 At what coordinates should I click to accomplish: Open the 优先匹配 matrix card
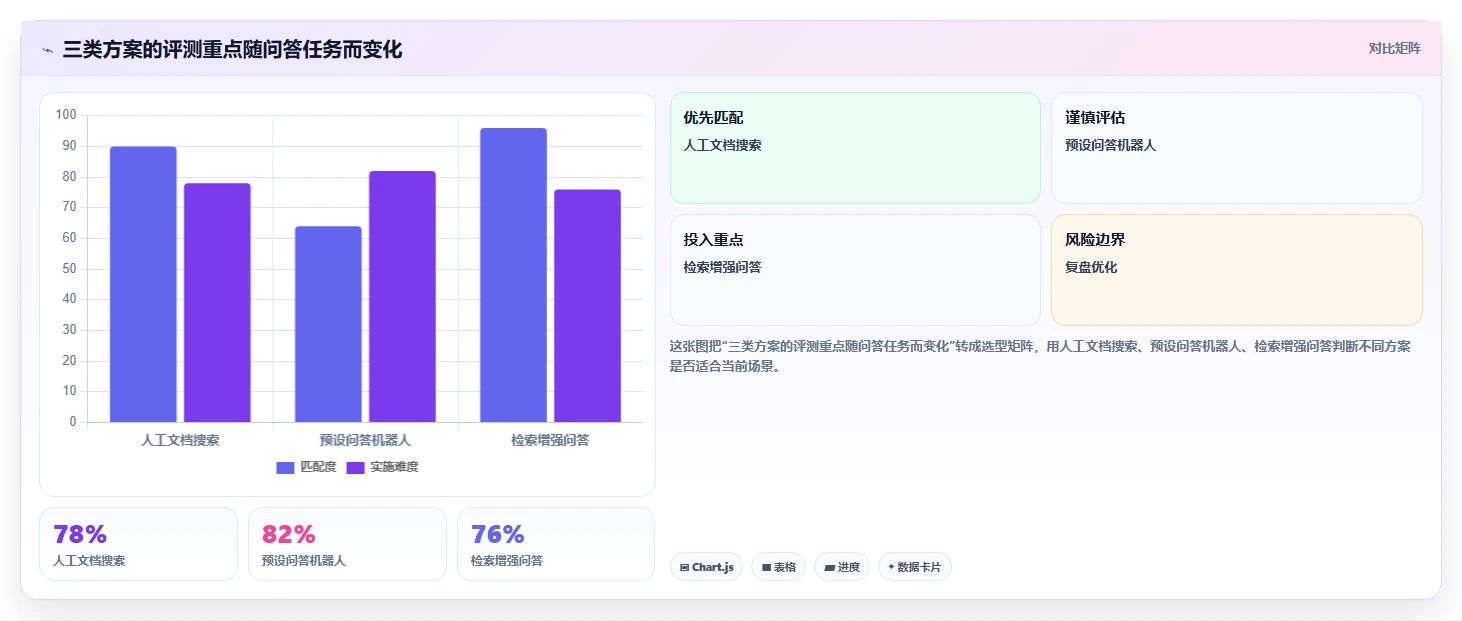point(855,148)
